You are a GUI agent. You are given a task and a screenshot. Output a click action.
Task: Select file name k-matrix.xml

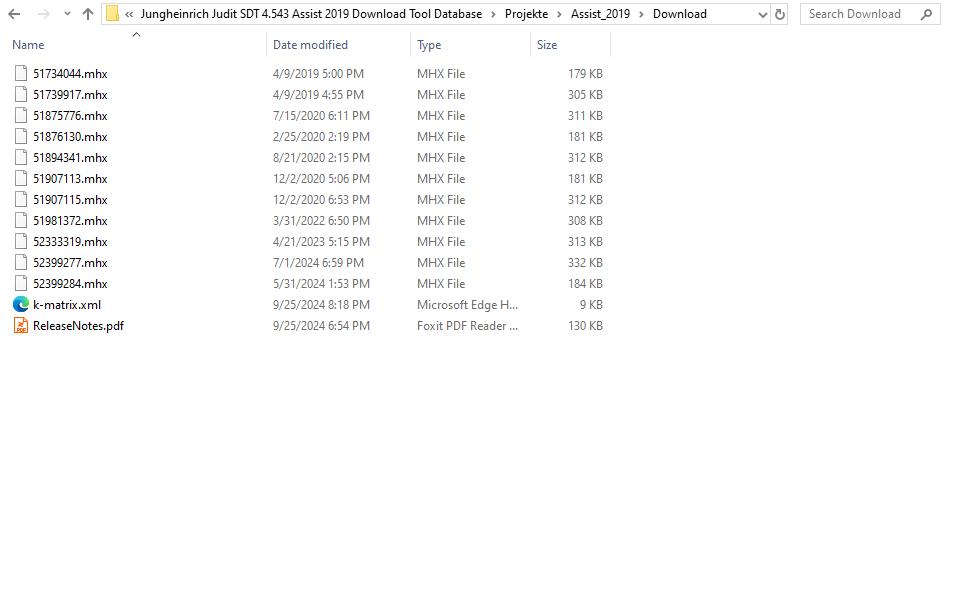pos(67,305)
